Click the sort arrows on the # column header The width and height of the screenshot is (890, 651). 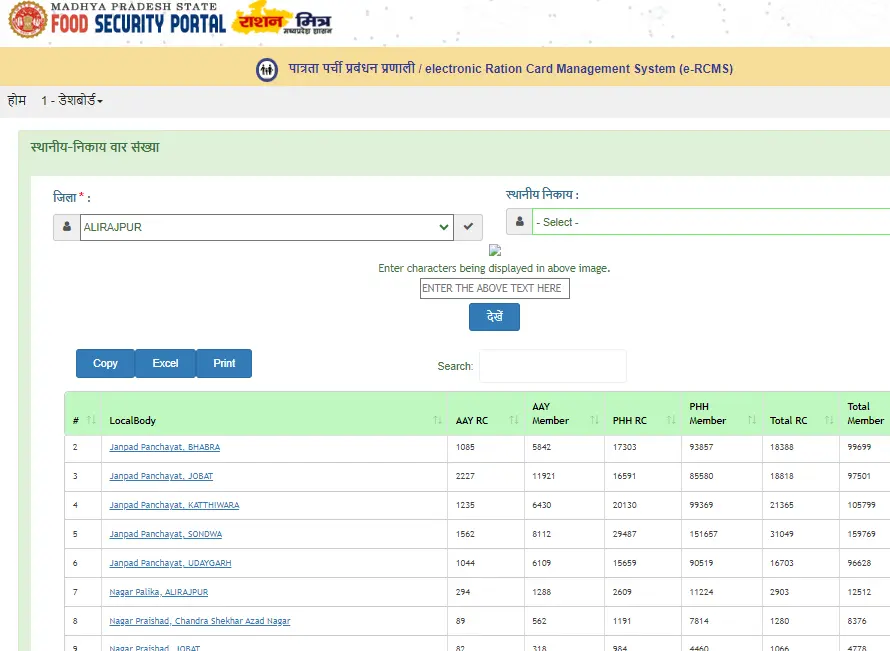(89, 420)
